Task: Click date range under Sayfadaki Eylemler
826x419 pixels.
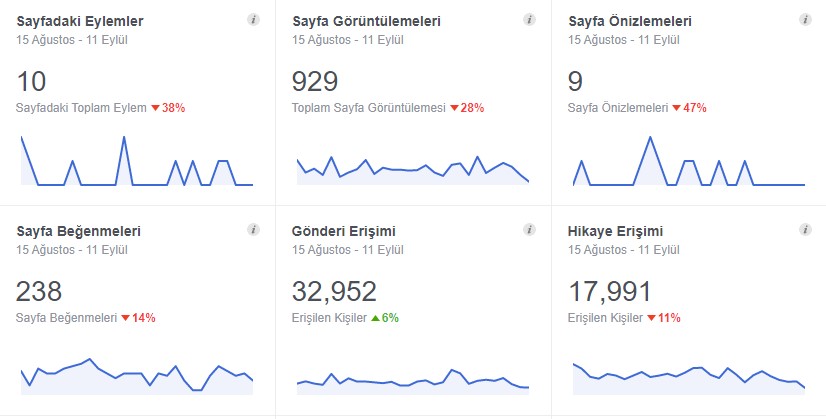Action: 72,40
